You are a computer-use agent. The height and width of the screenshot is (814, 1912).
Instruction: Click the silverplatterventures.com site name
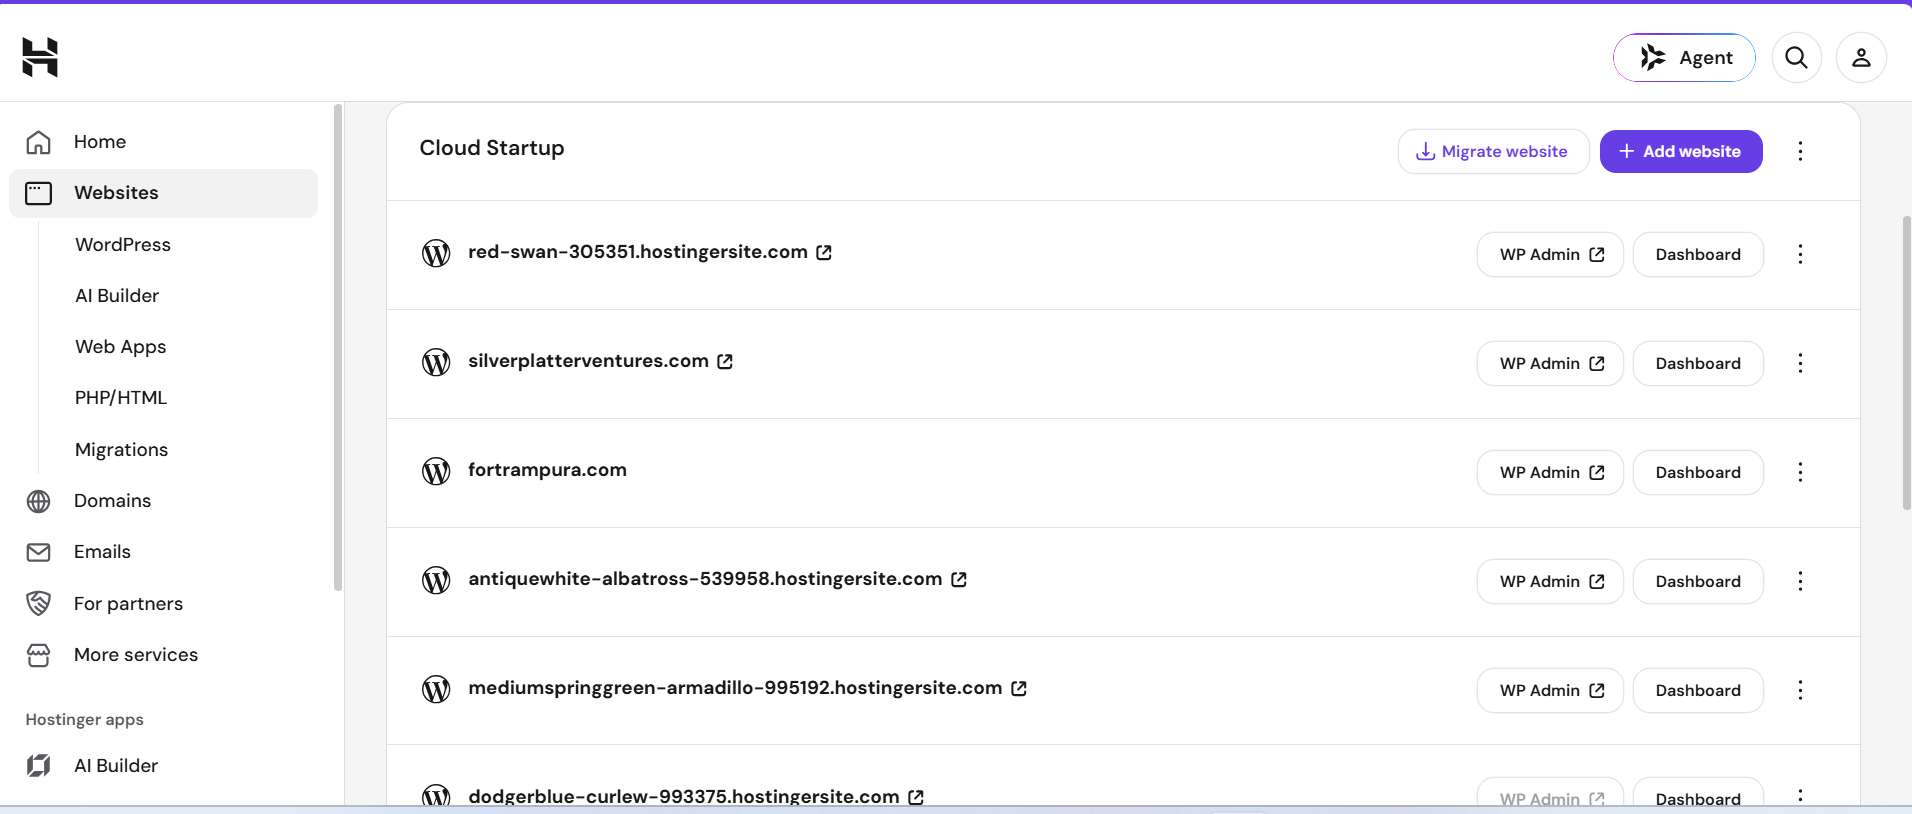click(x=588, y=361)
